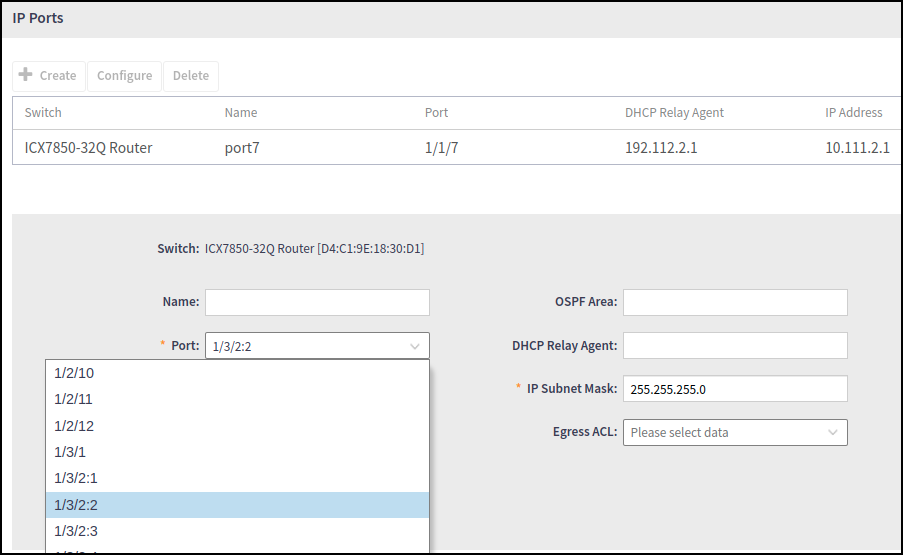Open the Egress ACL dropdown

click(x=735, y=432)
